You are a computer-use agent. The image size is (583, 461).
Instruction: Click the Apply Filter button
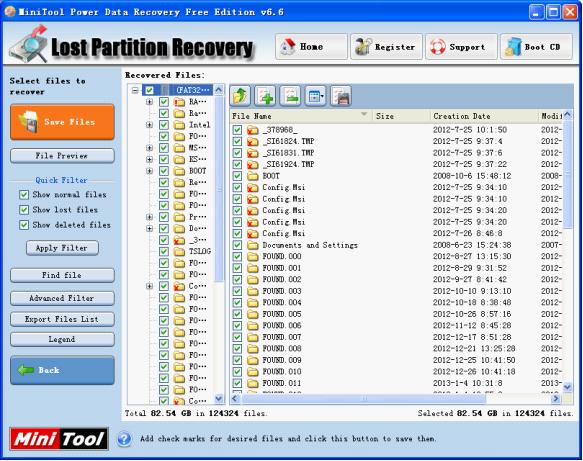pos(62,248)
